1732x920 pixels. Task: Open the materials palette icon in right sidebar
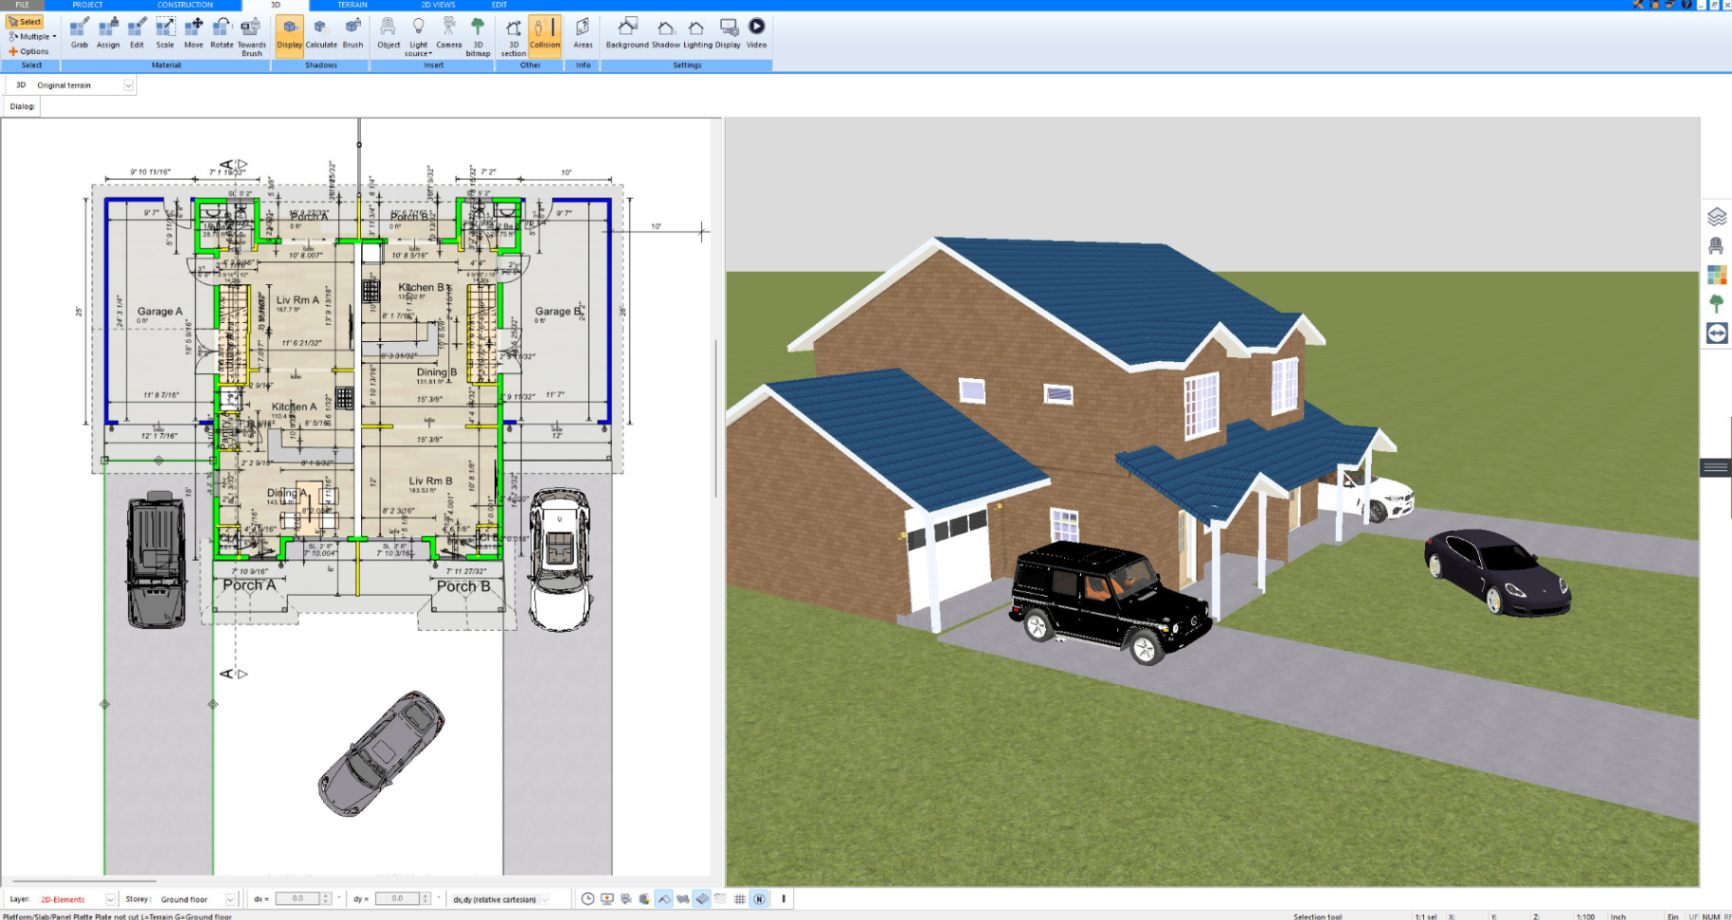coord(1717,274)
